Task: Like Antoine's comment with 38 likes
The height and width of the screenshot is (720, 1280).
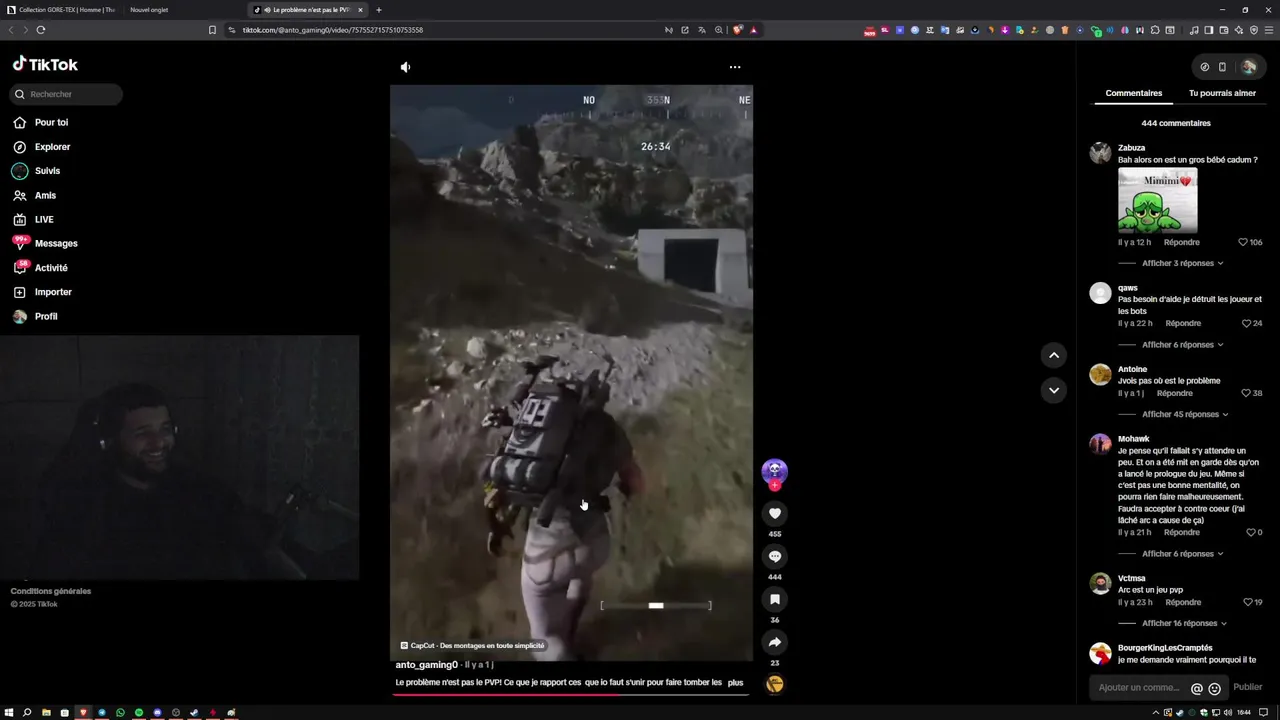Action: pyautogui.click(x=1245, y=393)
